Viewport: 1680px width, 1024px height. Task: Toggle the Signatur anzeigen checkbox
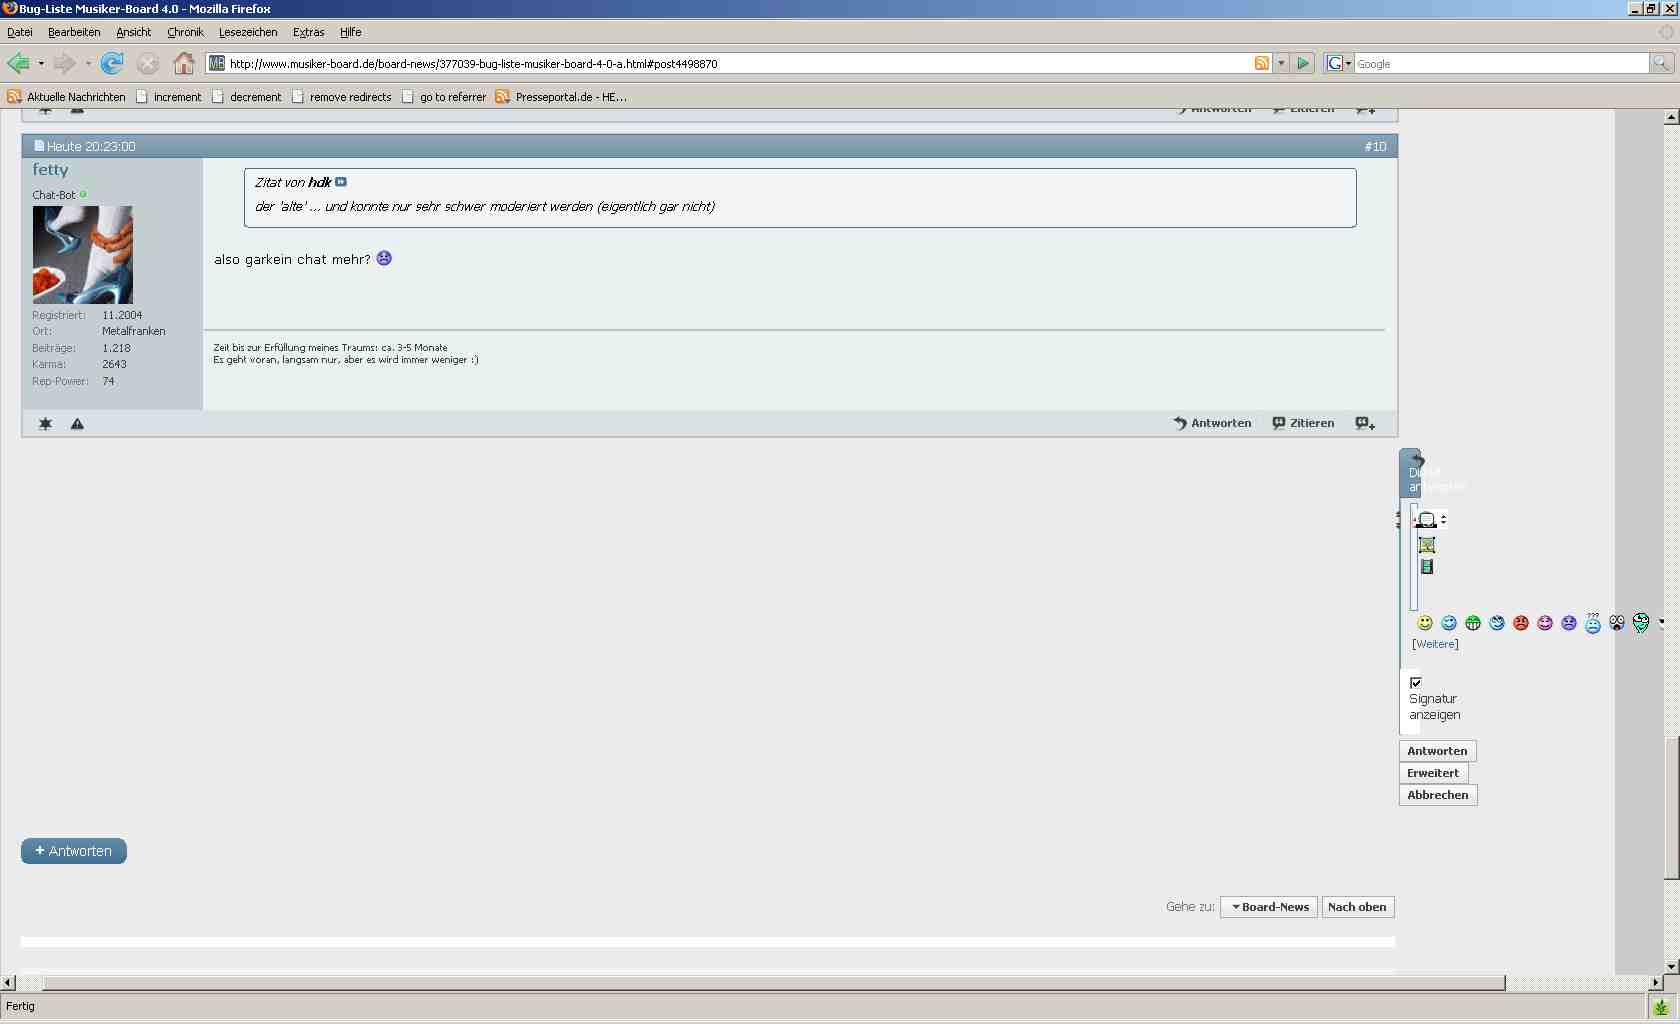pos(1416,683)
